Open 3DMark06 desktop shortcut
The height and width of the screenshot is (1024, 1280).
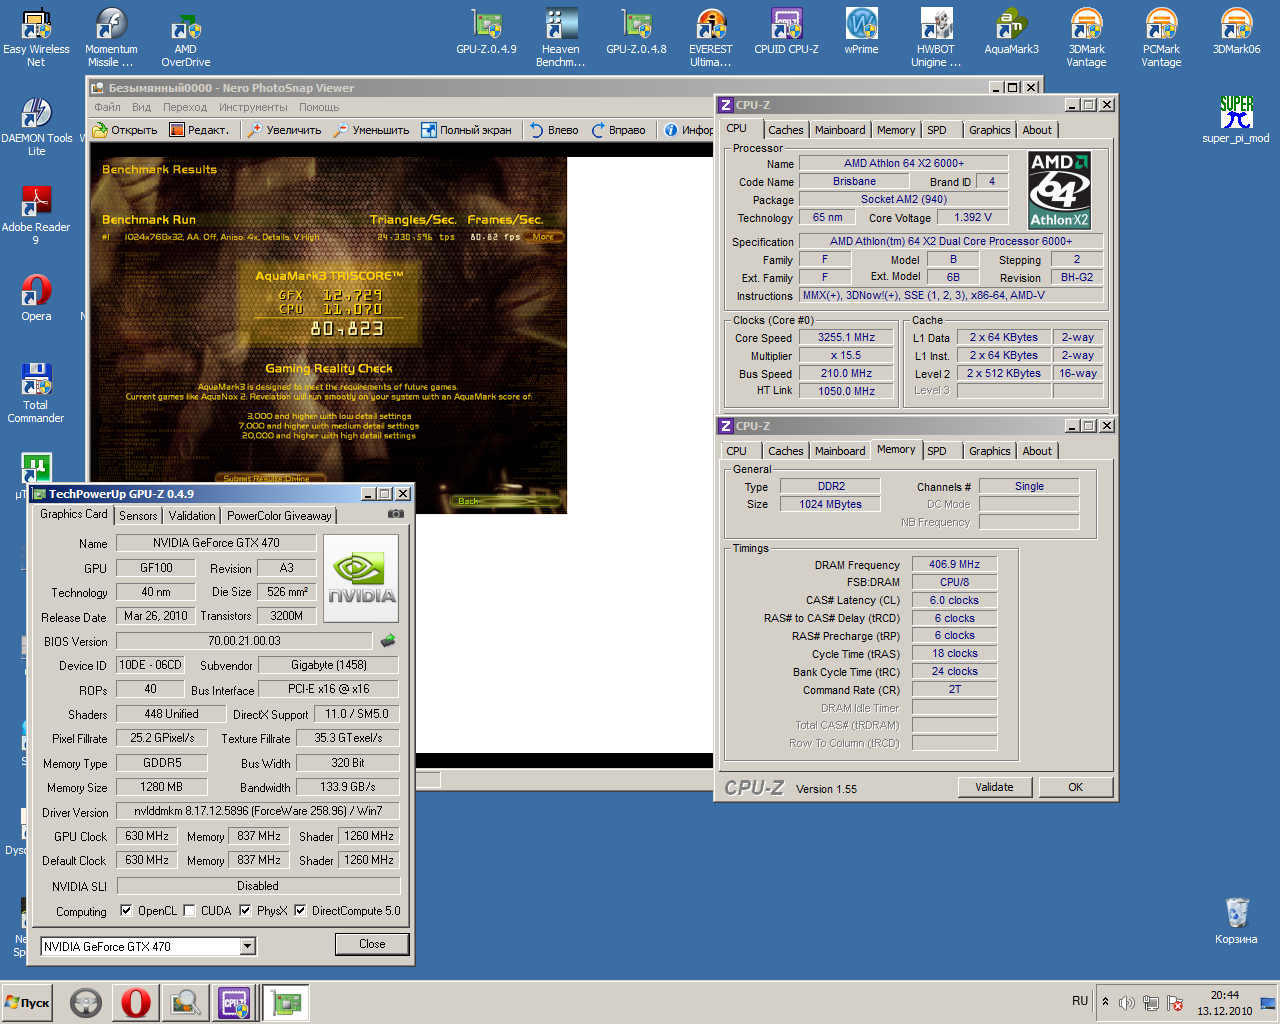pos(1236,32)
